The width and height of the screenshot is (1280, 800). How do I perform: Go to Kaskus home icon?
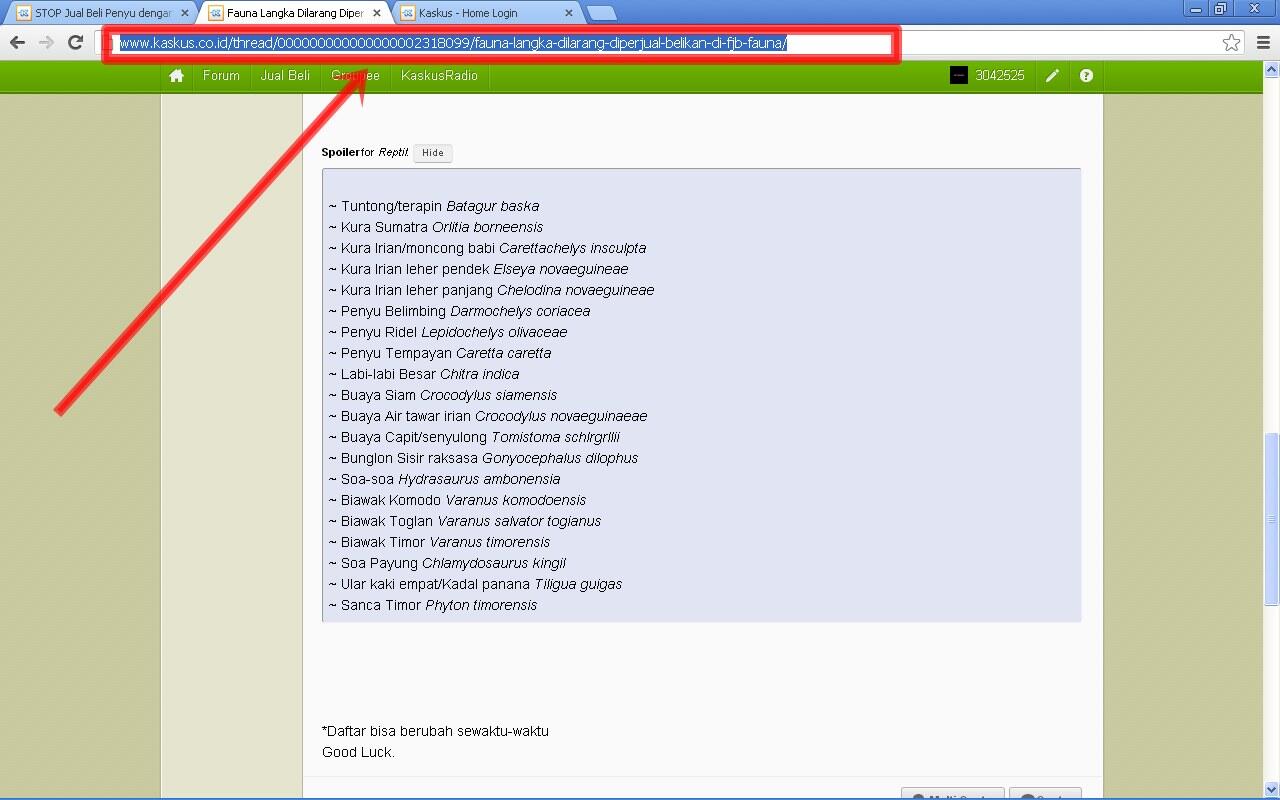pos(177,76)
